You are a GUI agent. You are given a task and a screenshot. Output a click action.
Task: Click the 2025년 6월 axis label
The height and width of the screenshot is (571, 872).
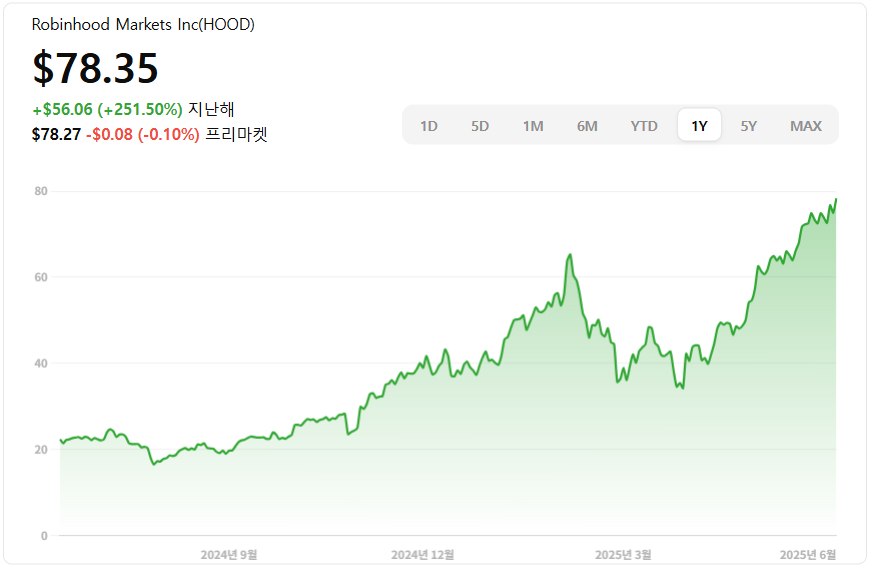(808, 554)
